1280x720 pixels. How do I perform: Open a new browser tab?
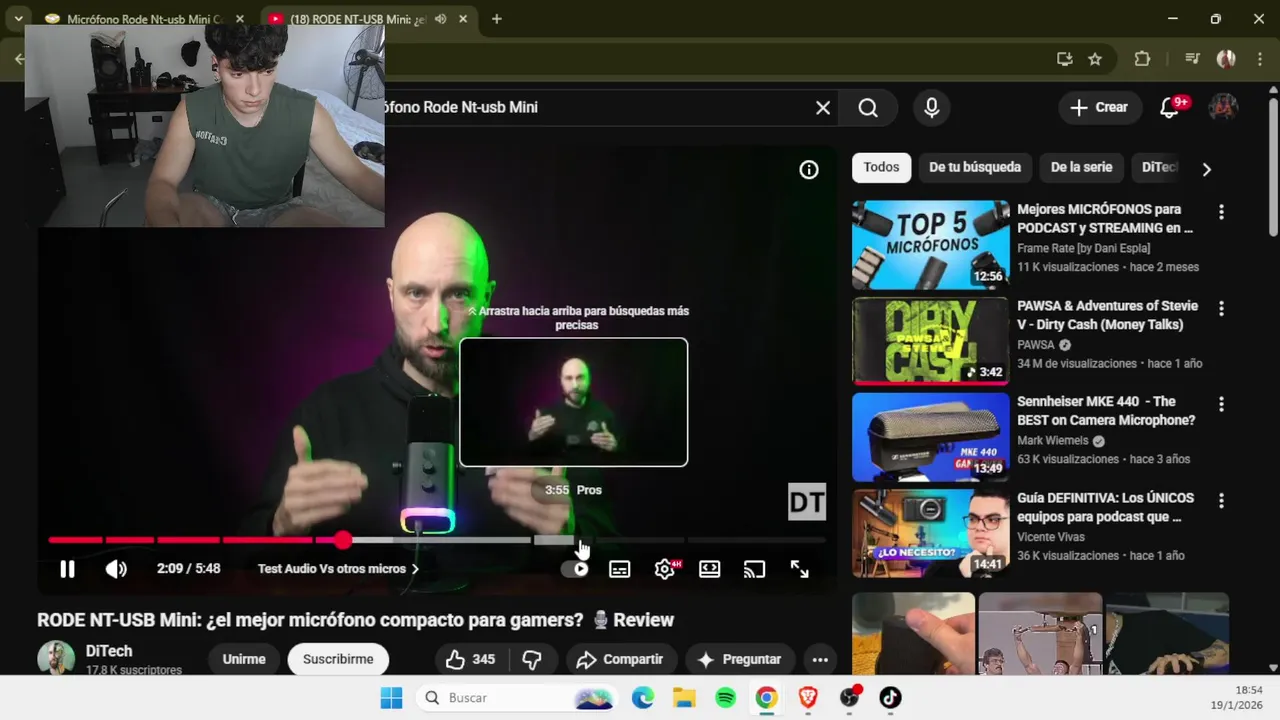coord(497,19)
